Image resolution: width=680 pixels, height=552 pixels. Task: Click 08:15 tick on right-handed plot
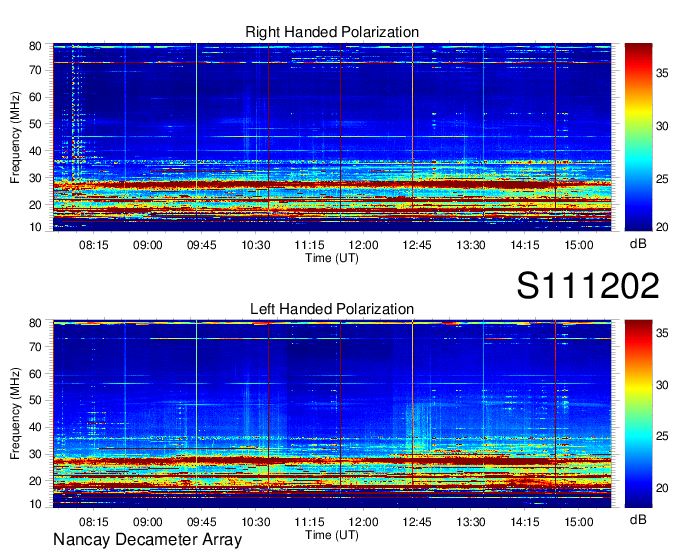pyautogui.click(x=93, y=245)
